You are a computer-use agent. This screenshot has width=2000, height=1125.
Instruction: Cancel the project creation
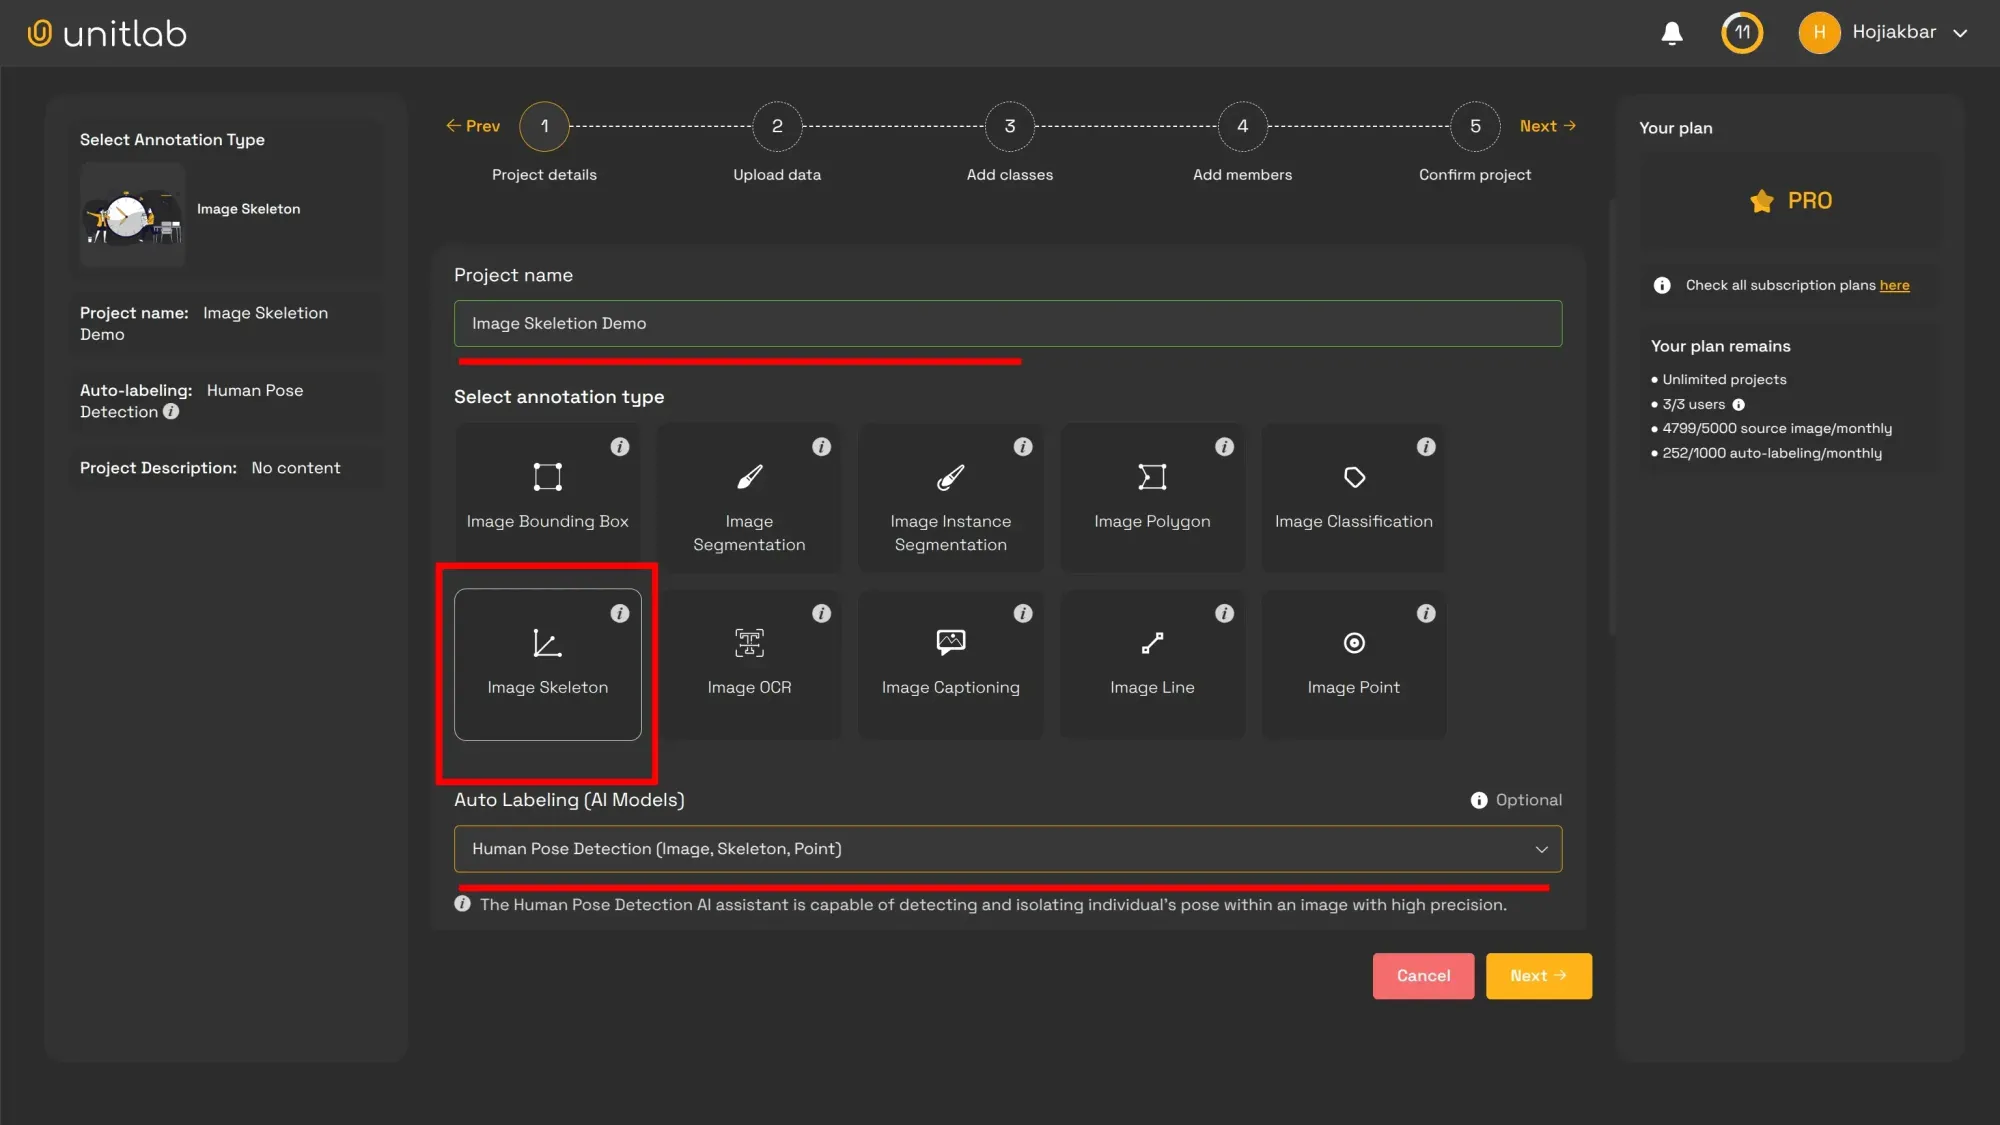[x=1422, y=975]
